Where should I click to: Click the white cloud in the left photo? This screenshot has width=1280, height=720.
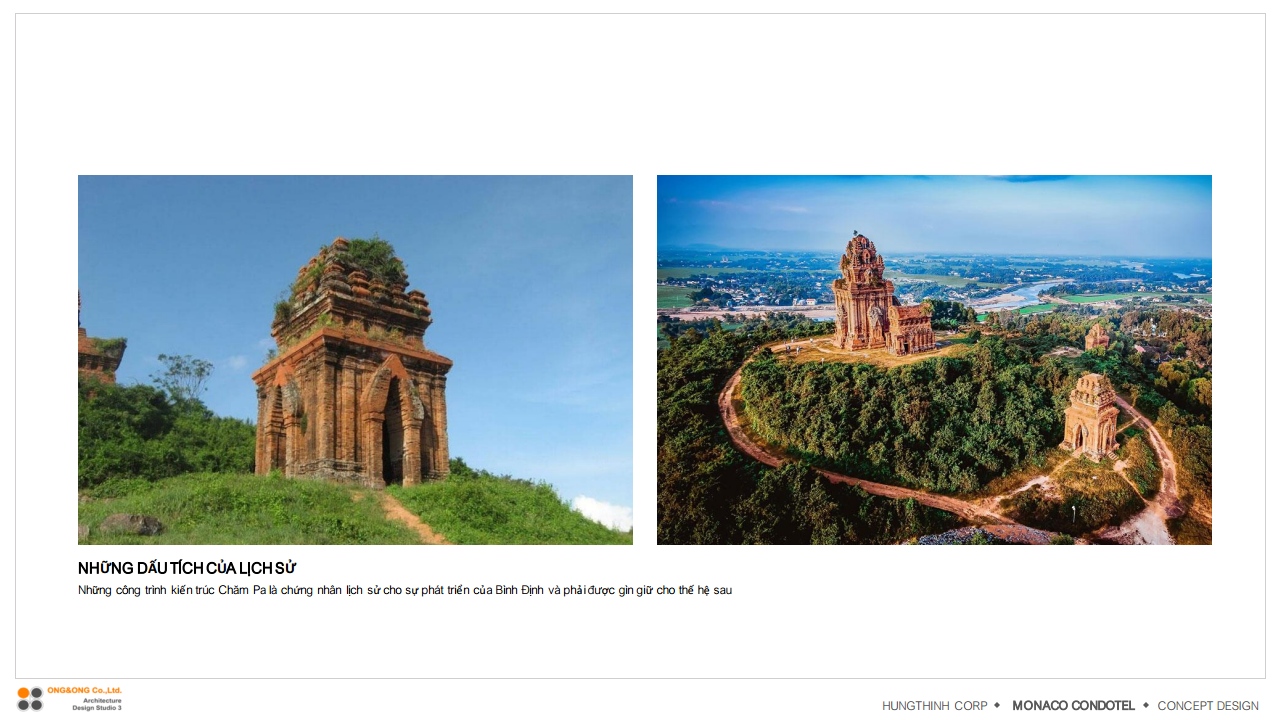pyautogui.click(x=603, y=512)
